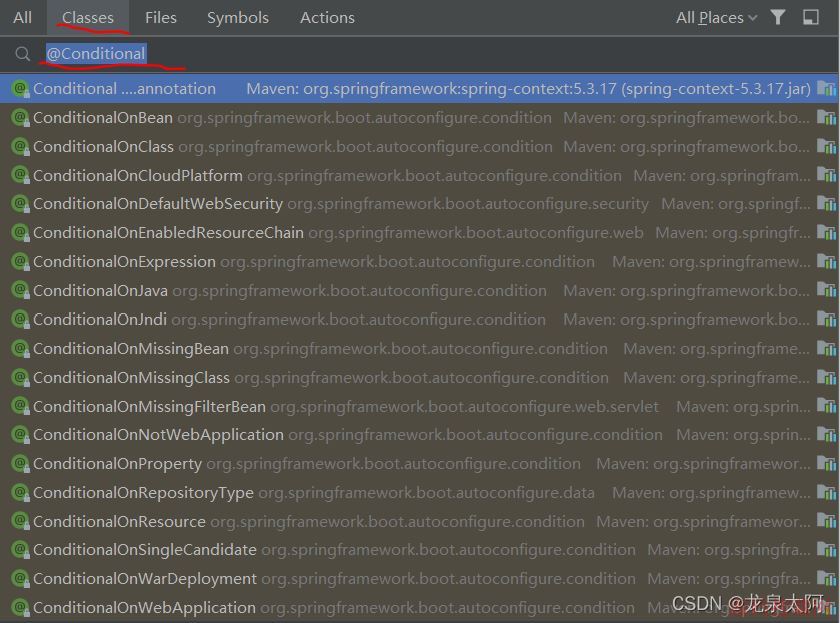Switch to the Files tab
The height and width of the screenshot is (623, 840).
tap(160, 17)
